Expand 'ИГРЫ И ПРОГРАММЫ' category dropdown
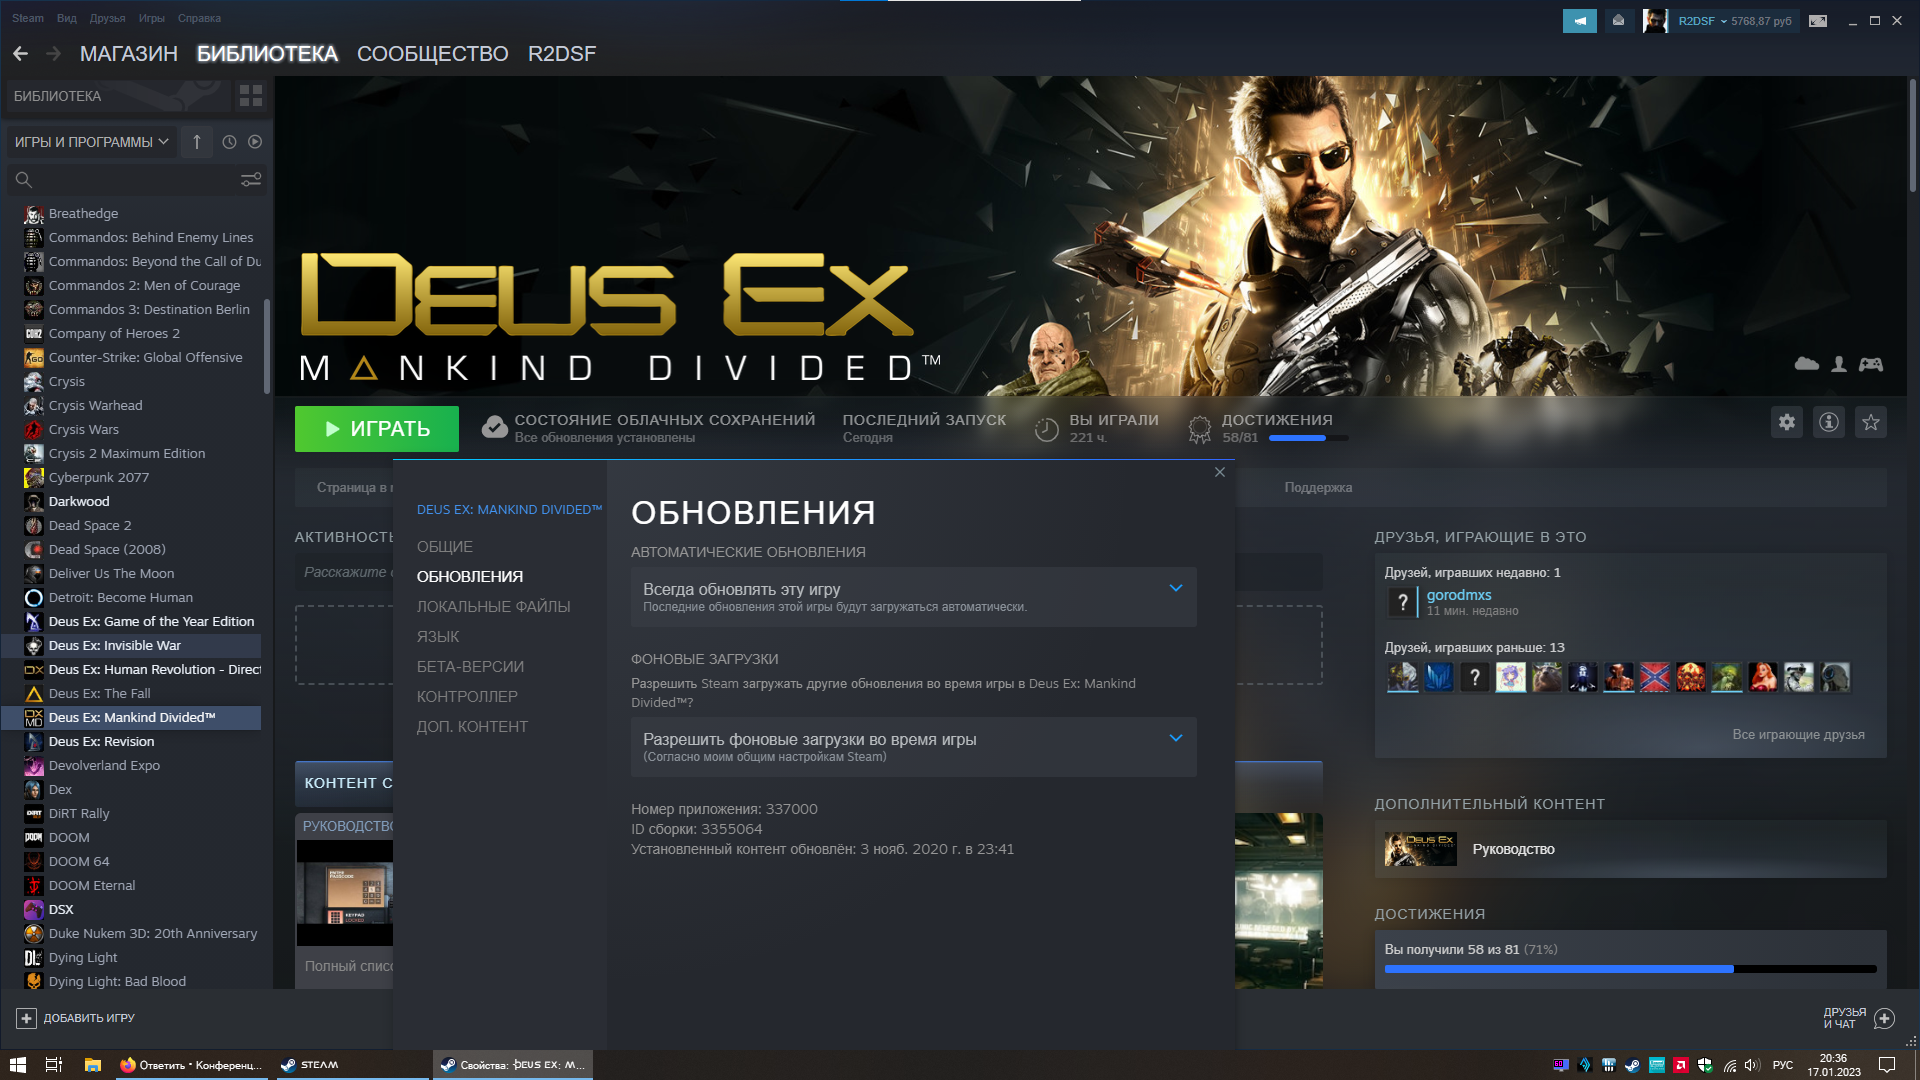 click(x=91, y=142)
